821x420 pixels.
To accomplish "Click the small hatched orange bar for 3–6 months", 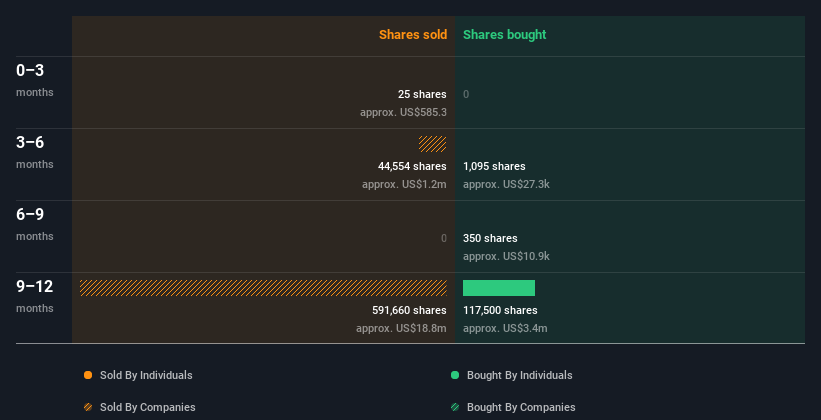I will [x=433, y=144].
